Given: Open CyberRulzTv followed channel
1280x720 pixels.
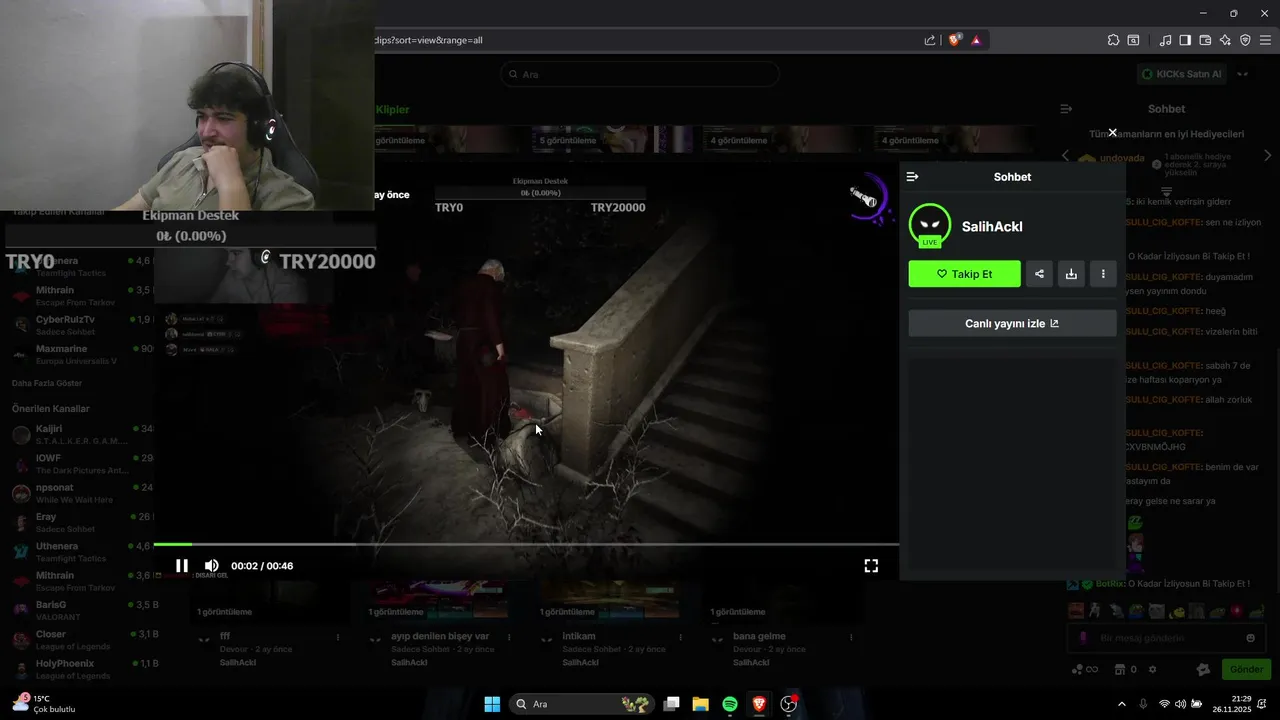Looking at the screenshot, I should point(80,325).
